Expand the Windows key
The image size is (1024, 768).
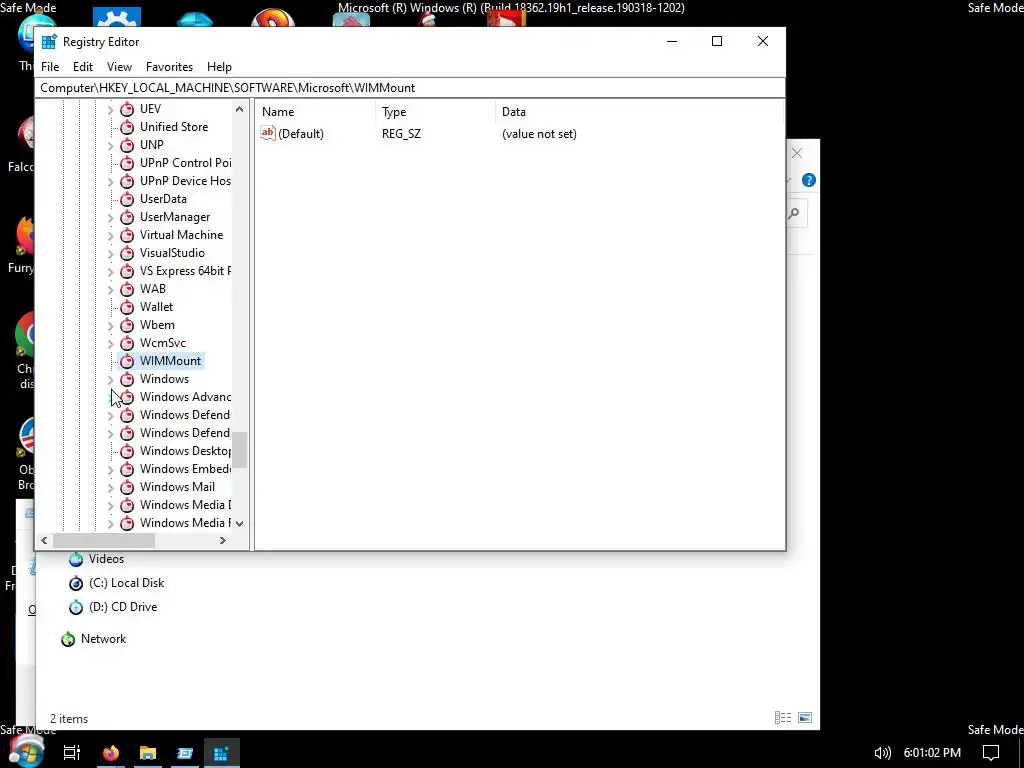coord(110,379)
